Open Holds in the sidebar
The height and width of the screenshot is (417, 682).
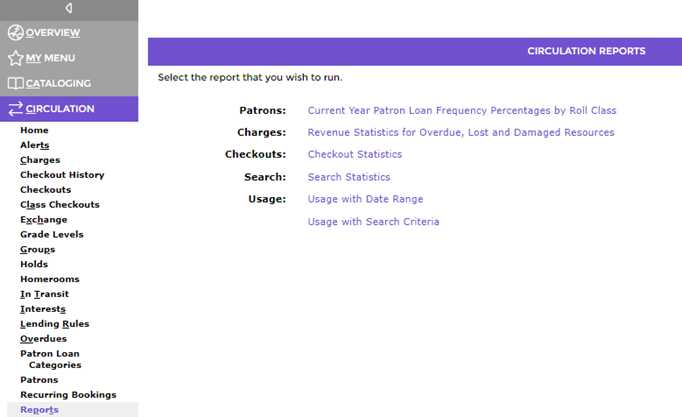pos(34,264)
